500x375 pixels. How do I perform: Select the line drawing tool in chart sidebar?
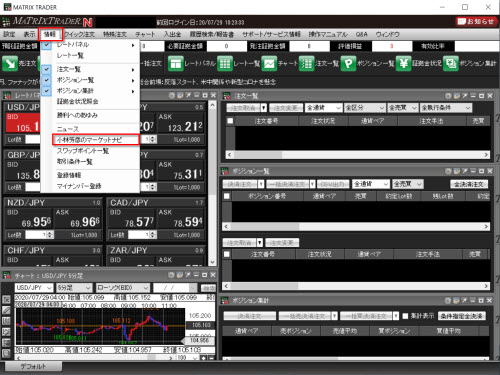pos(6,310)
